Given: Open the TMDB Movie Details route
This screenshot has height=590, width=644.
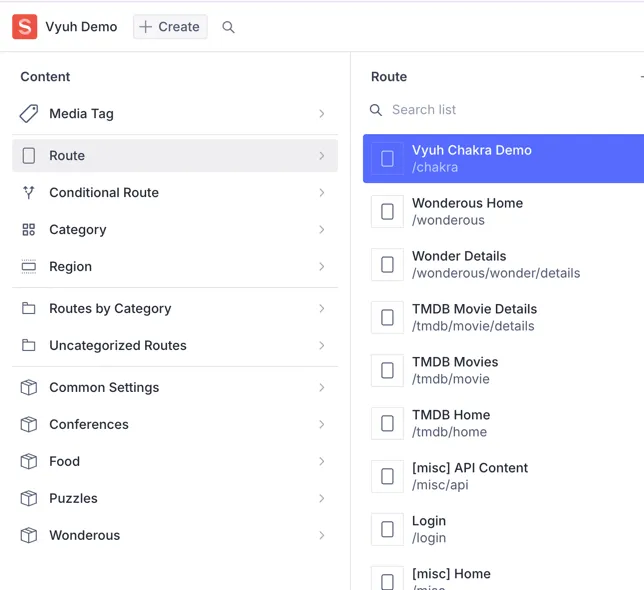Looking at the screenshot, I should (474, 317).
